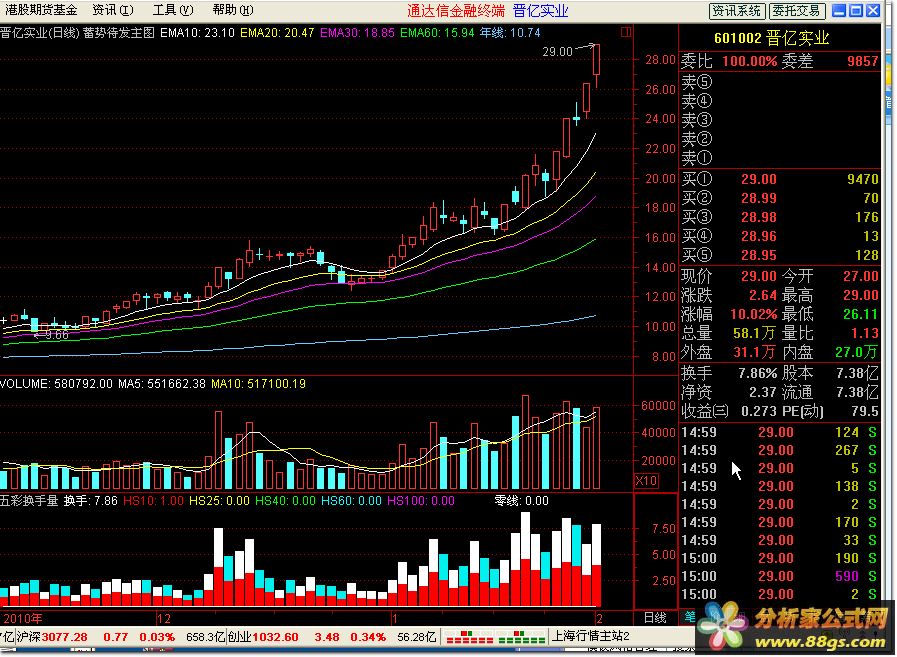Click the 9.66 low price marker on chart
The width and height of the screenshot is (897, 657).
[x=56, y=335]
